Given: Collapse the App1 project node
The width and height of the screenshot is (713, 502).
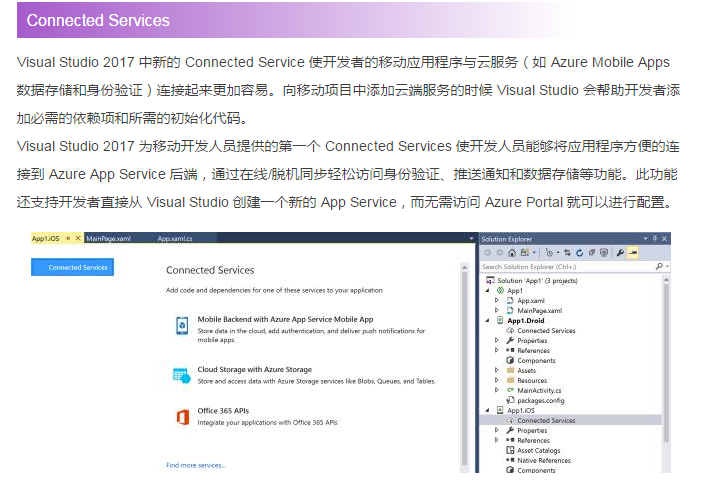Looking at the screenshot, I should tap(487, 291).
